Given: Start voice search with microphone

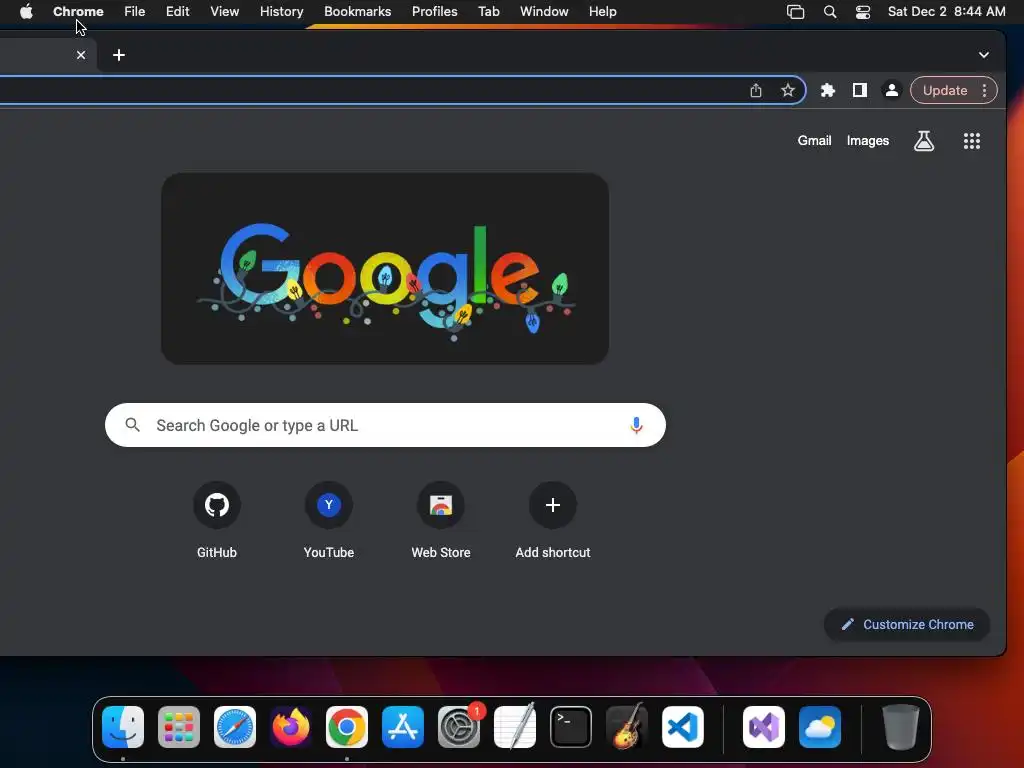Looking at the screenshot, I should pyautogui.click(x=636, y=425).
